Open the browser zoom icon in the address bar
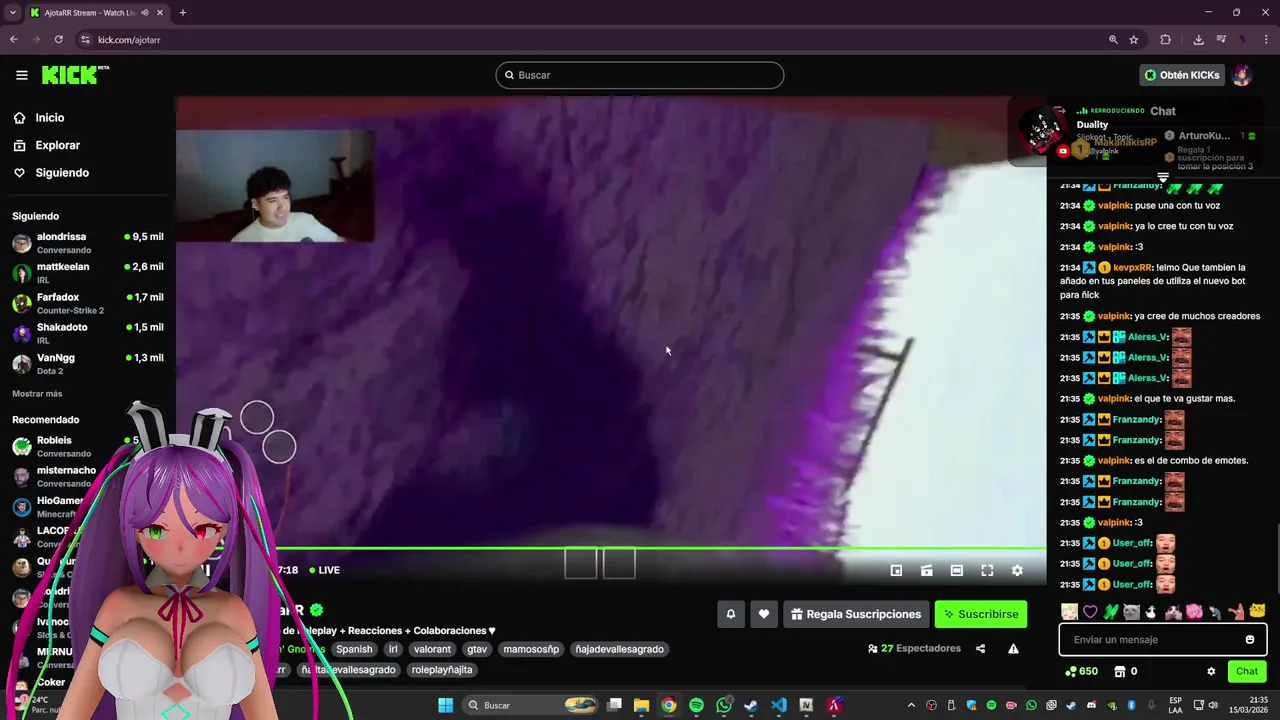Image resolution: width=1280 pixels, height=720 pixels. [1113, 39]
